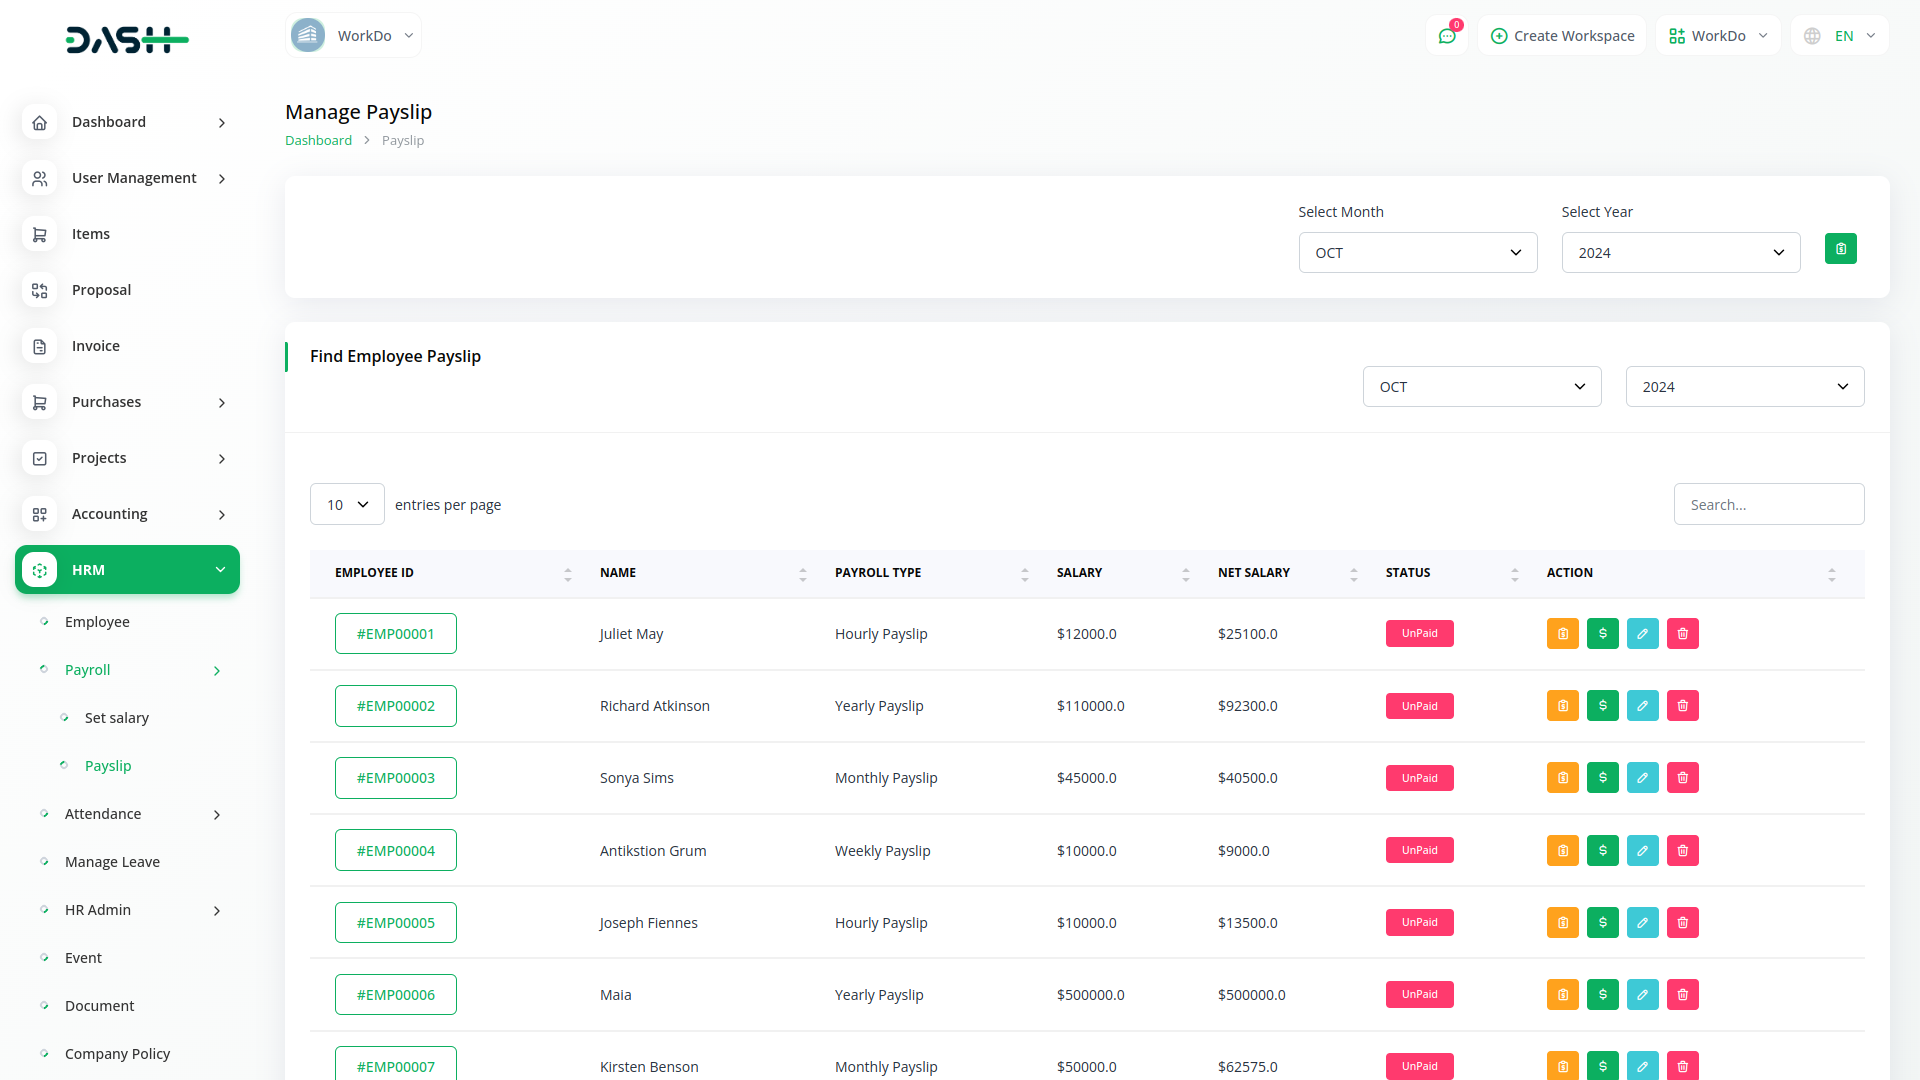Click the UnPaid status badge for Joseph Fiennes

click(1419, 922)
